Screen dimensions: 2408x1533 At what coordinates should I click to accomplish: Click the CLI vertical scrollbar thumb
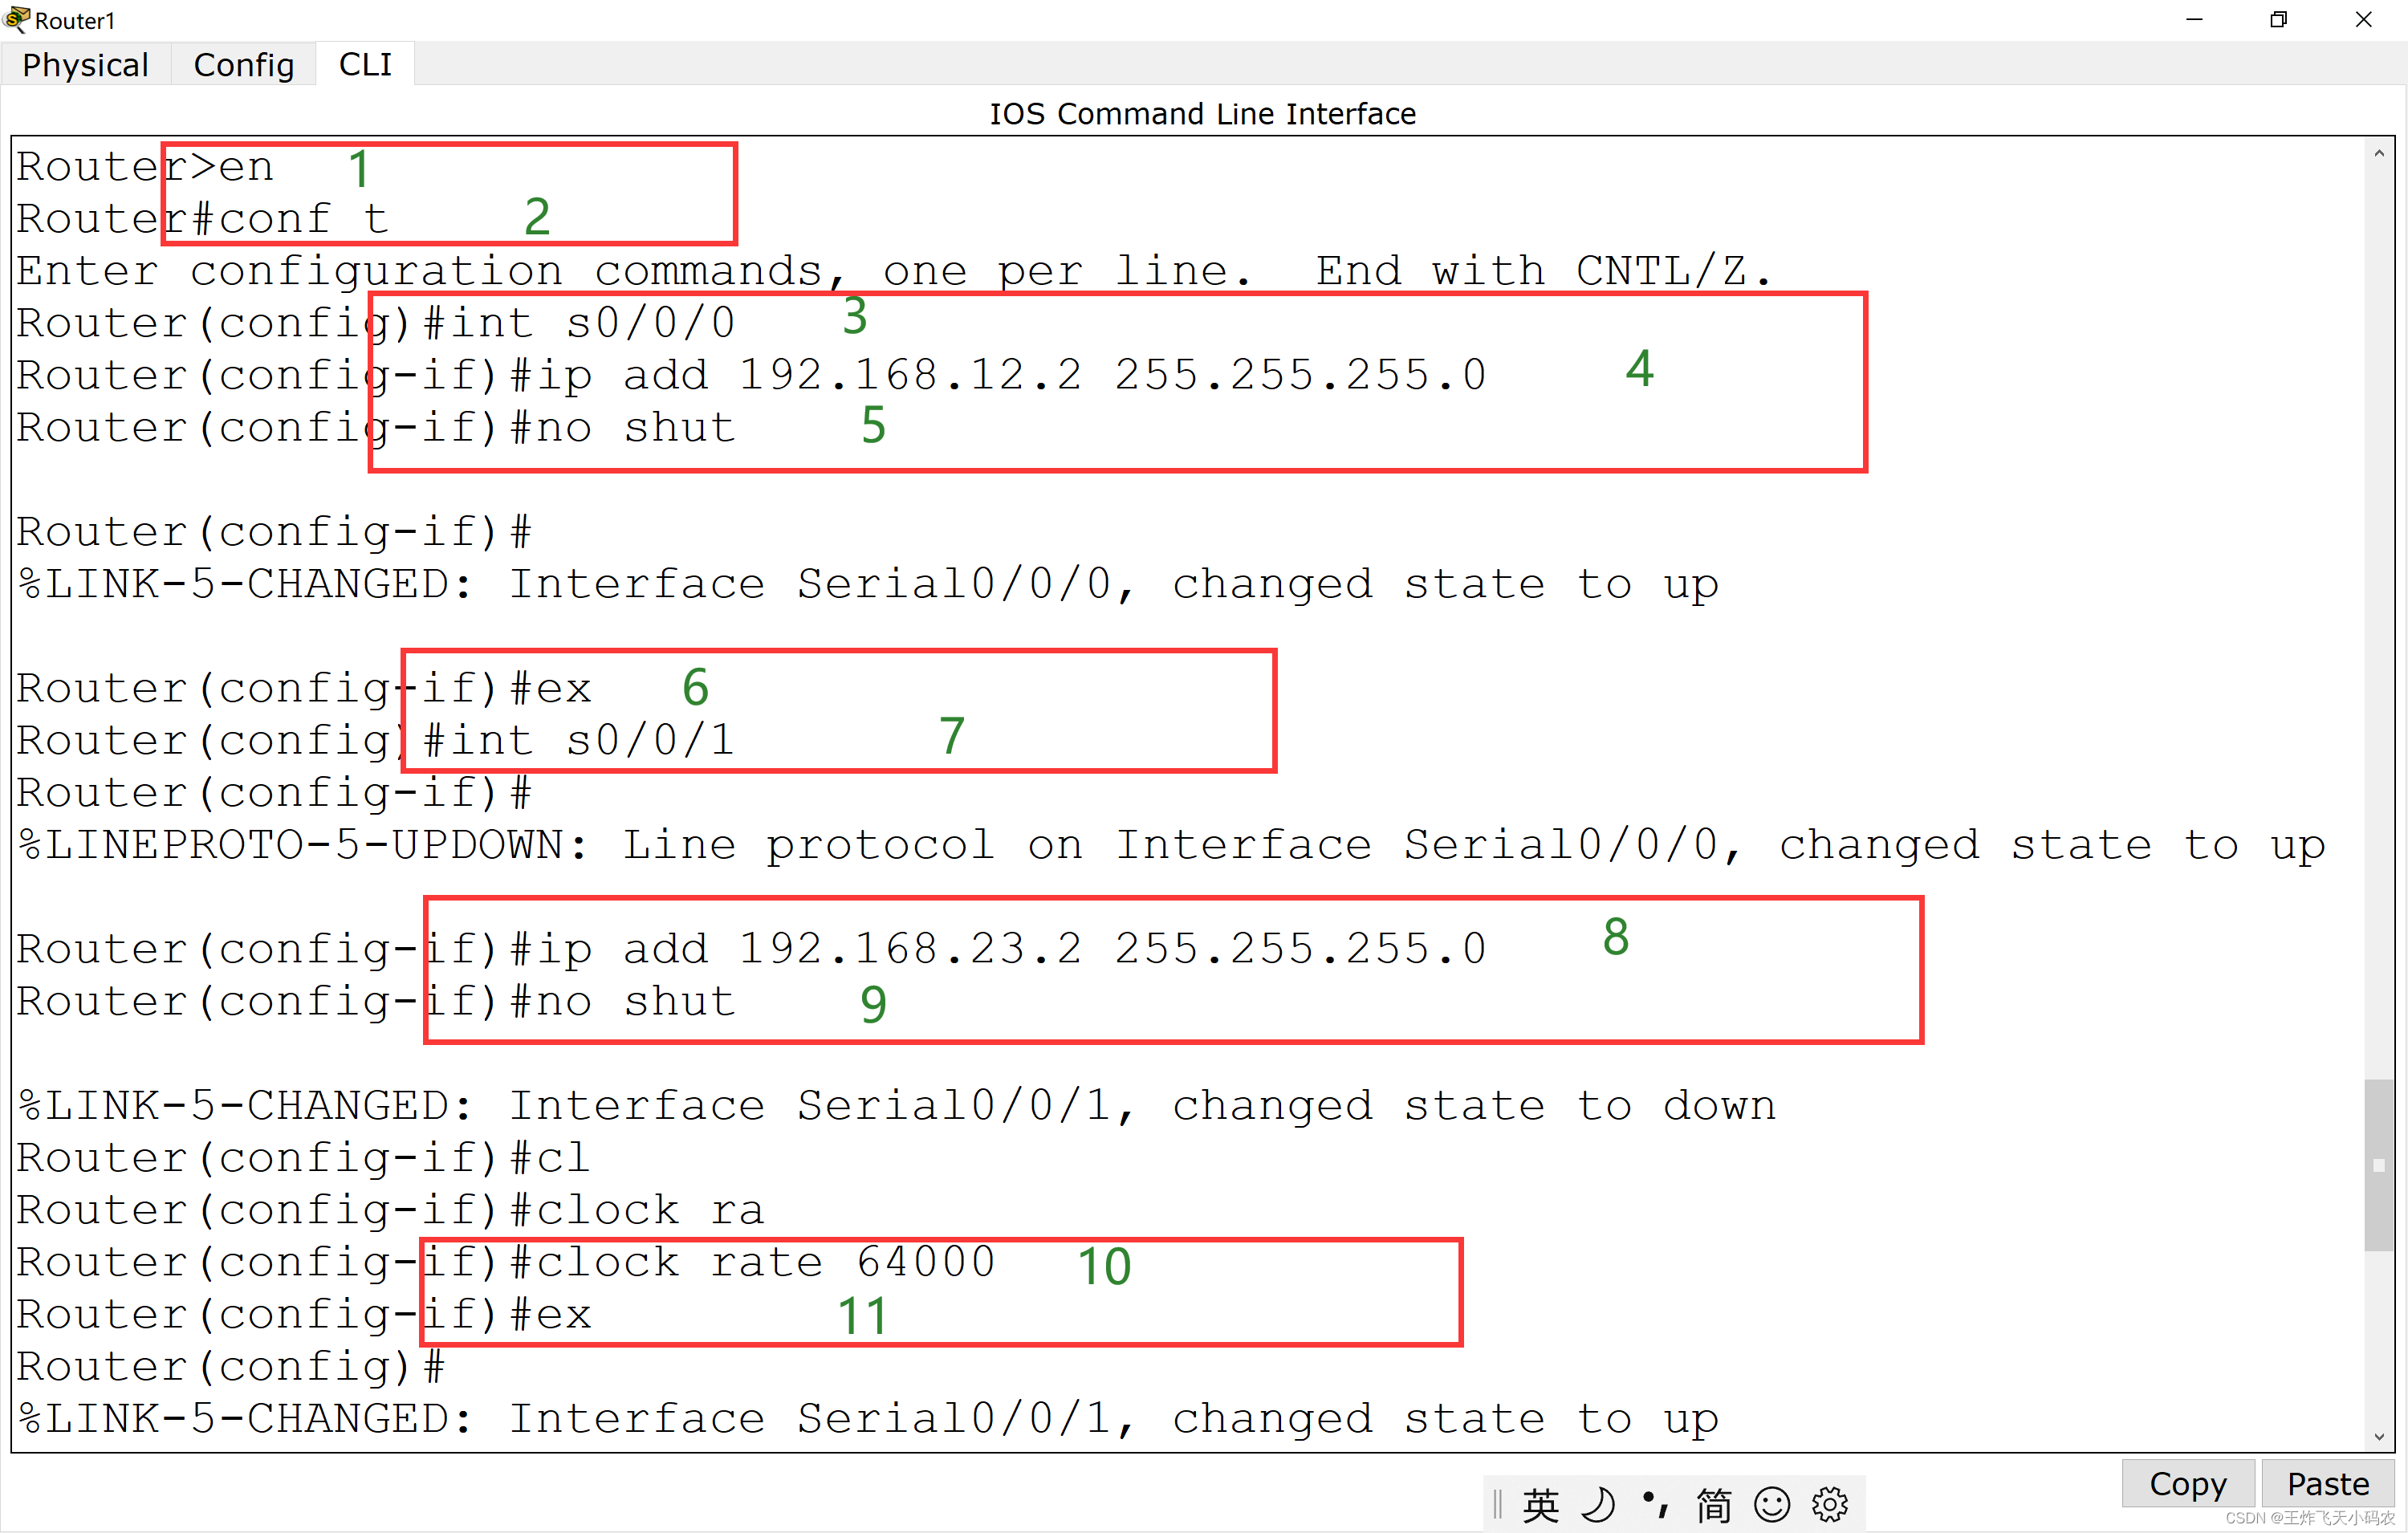coord(2379,1165)
